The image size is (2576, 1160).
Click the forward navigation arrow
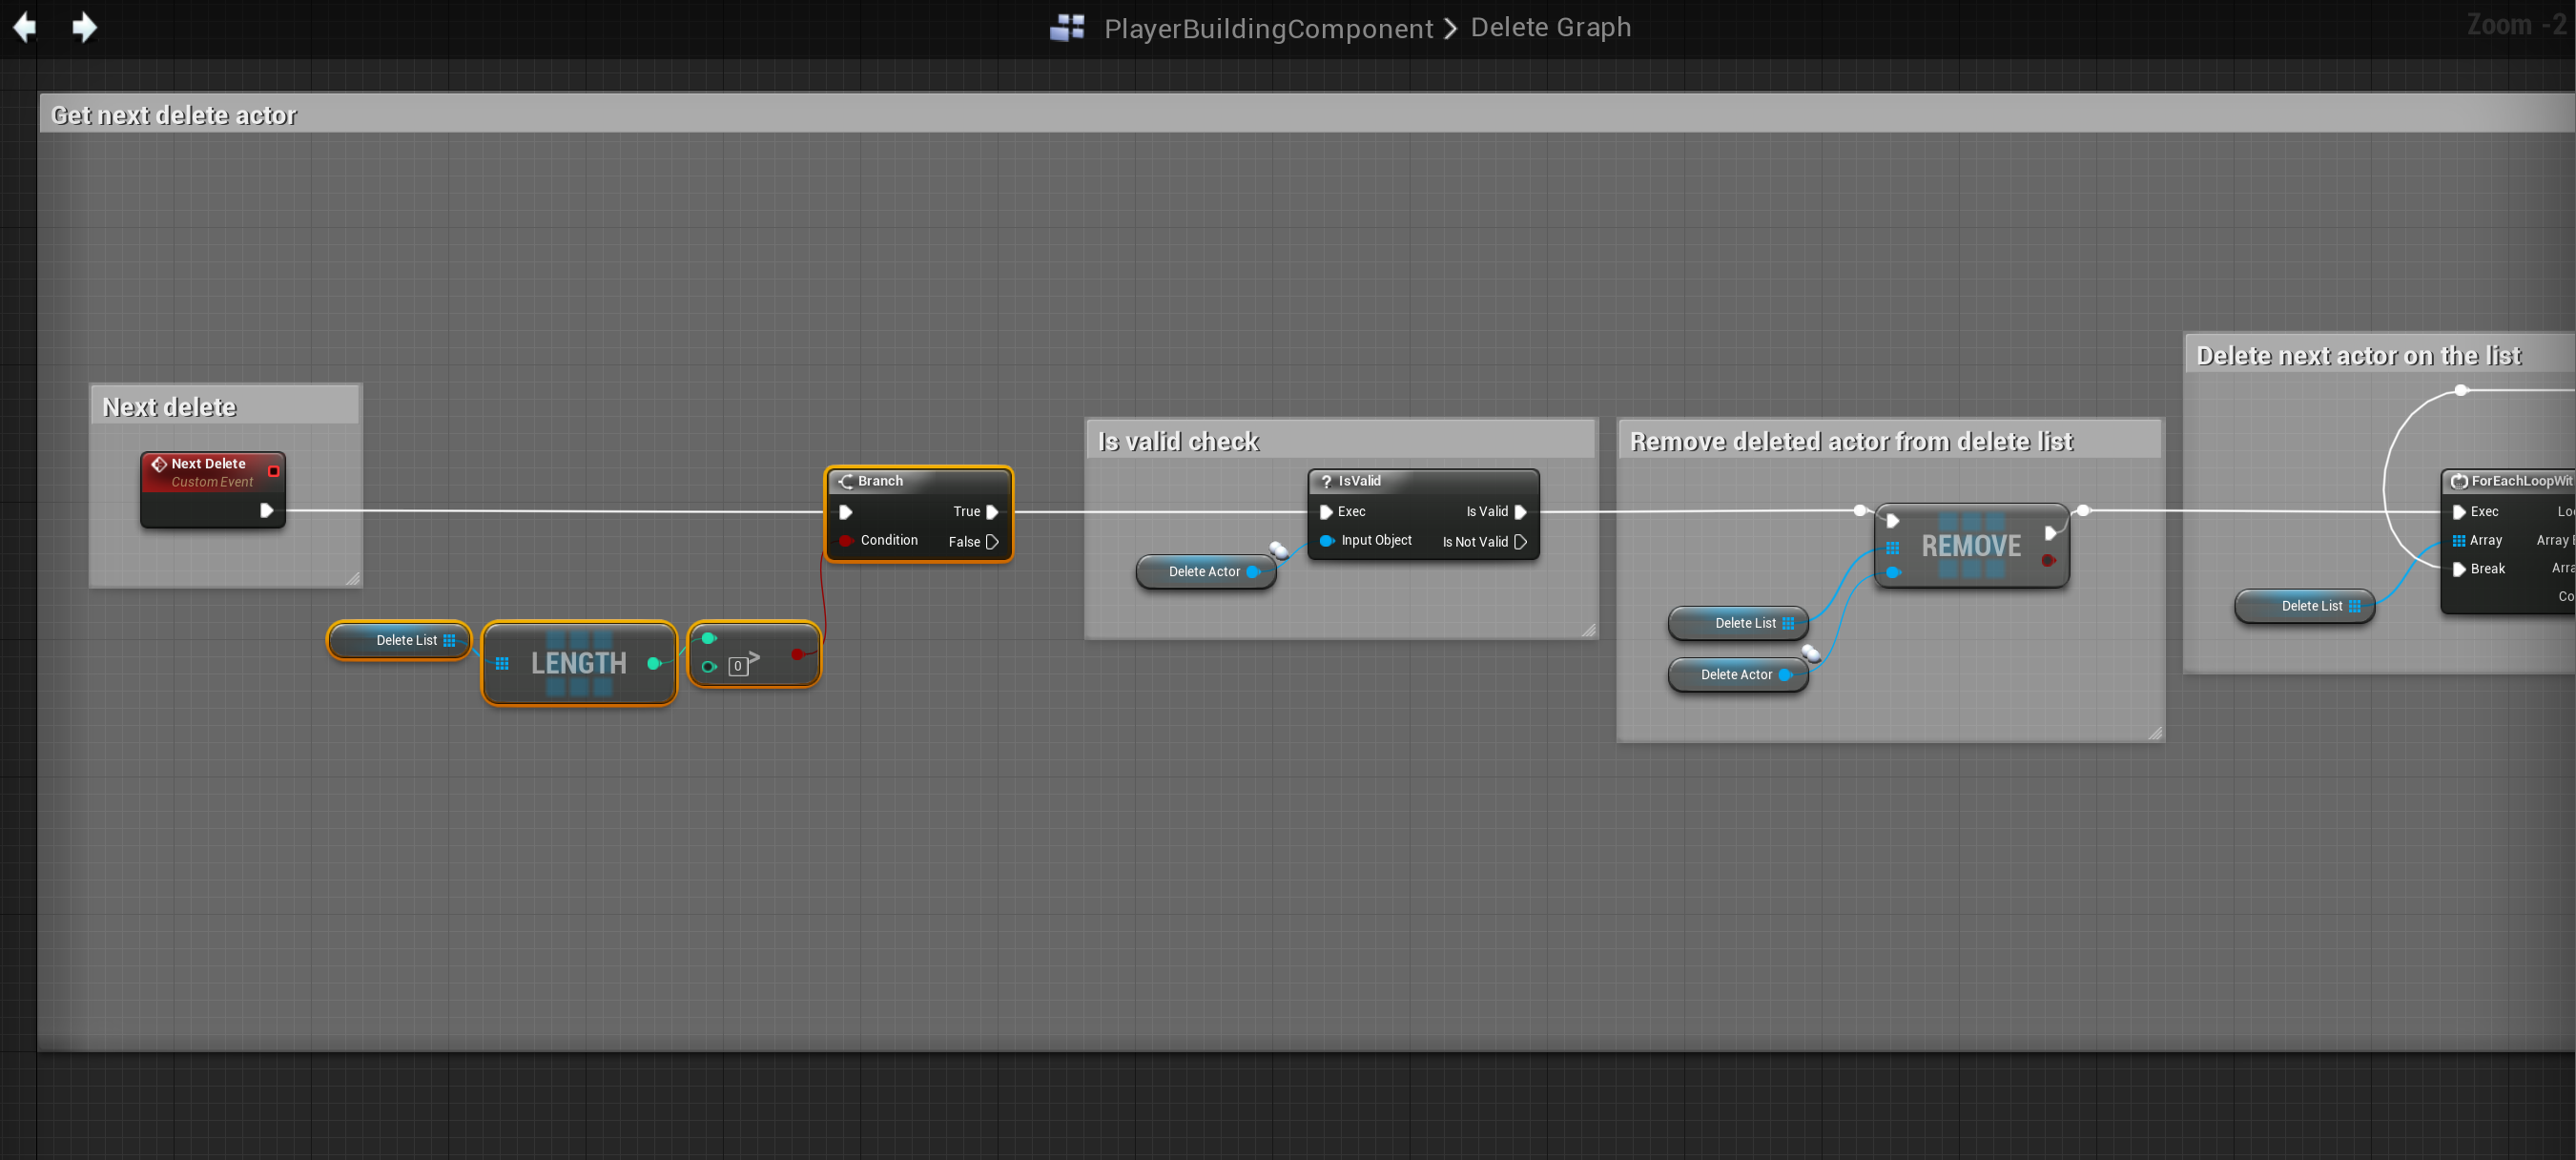click(85, 27)
